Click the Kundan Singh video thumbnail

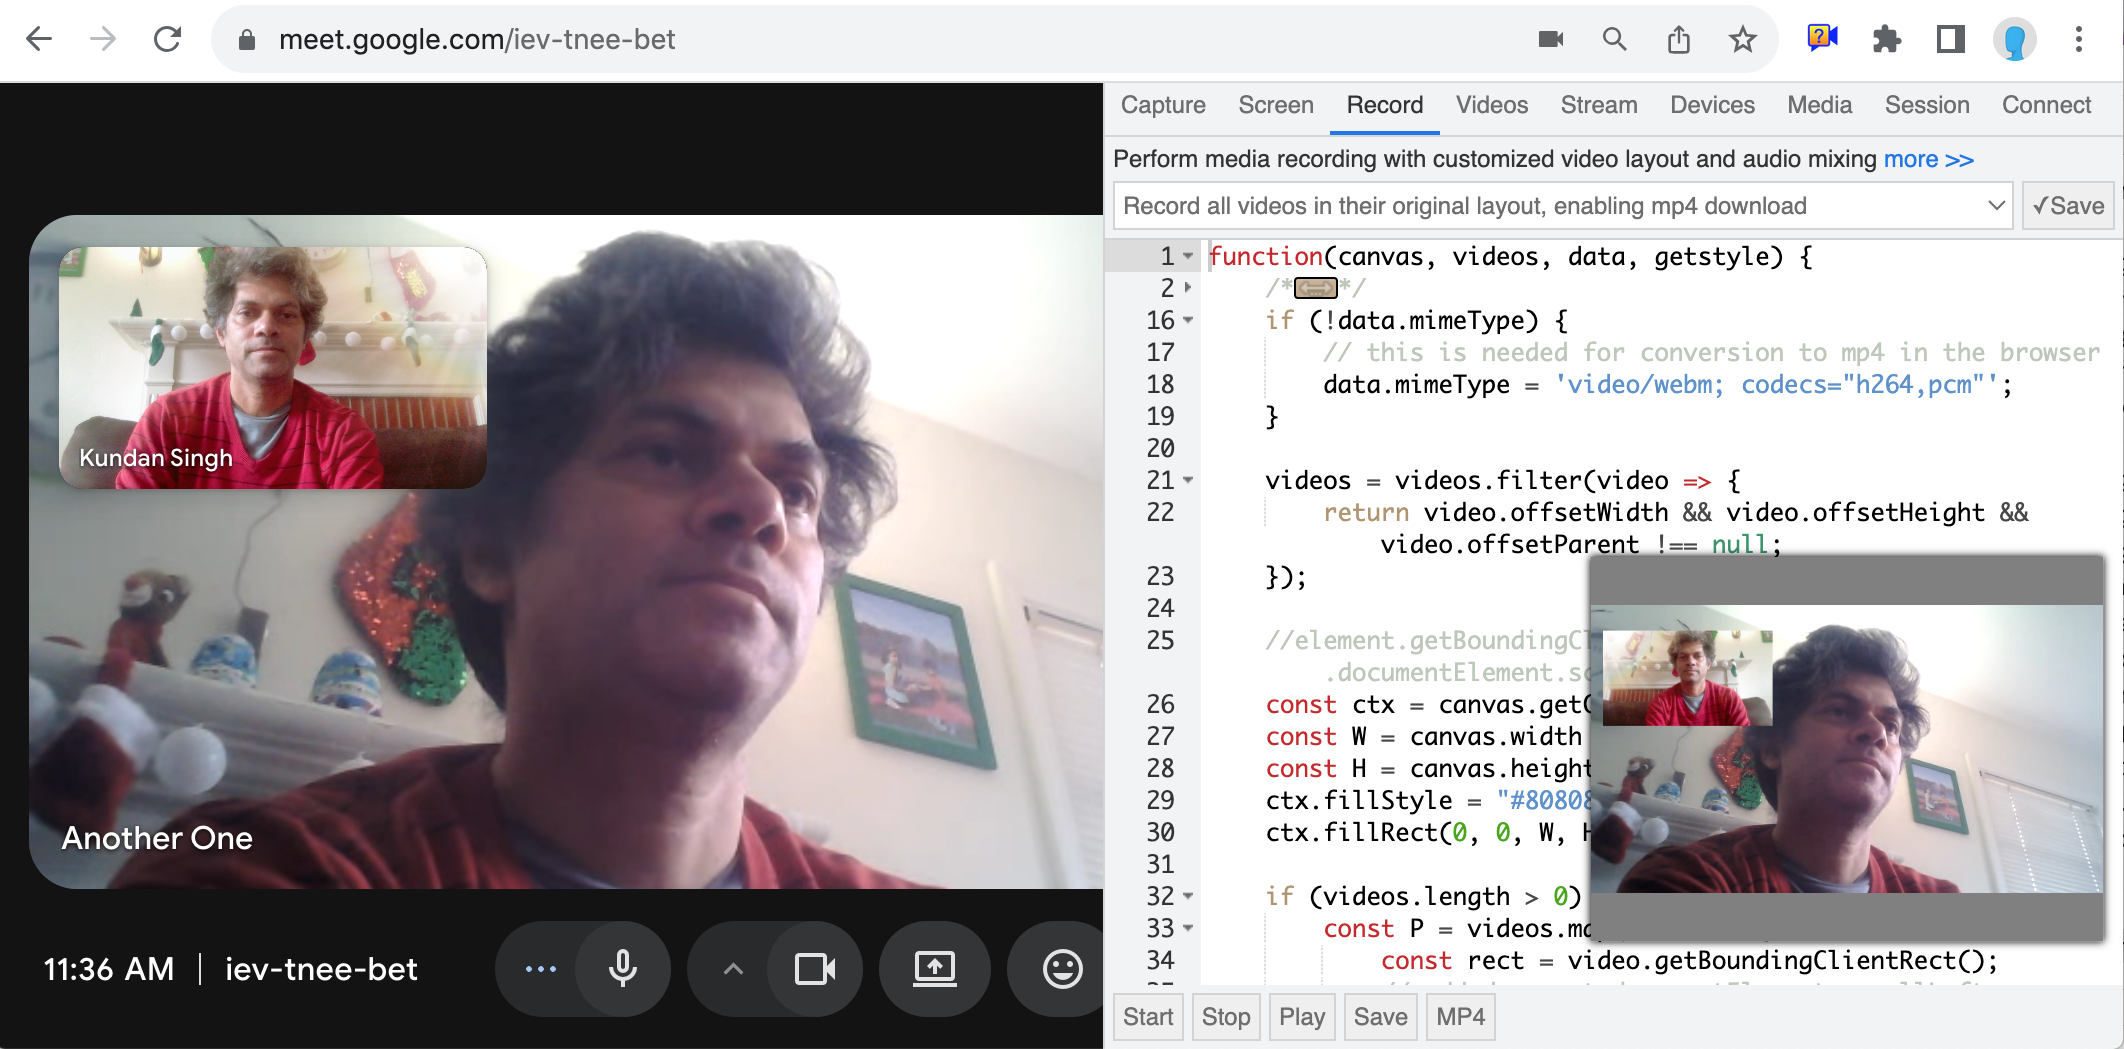click(x=273, y=367)
